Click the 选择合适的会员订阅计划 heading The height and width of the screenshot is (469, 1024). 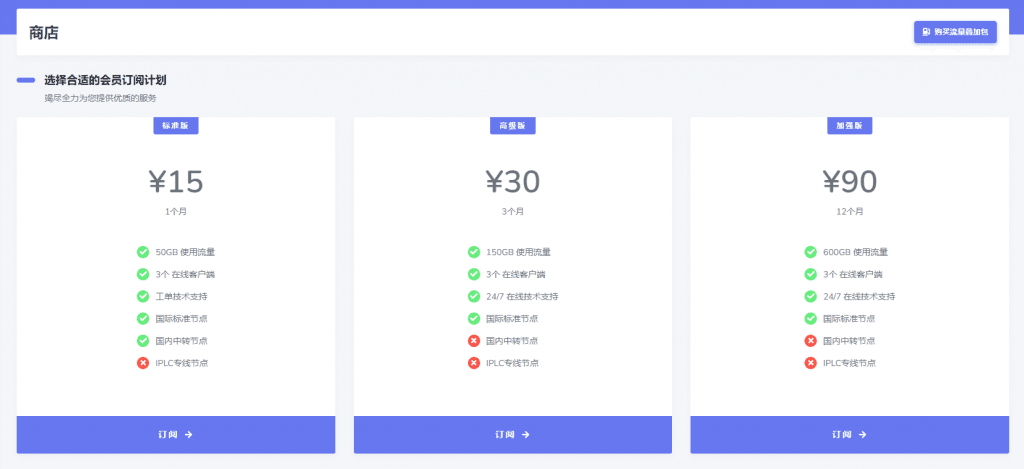click(112, 80)
